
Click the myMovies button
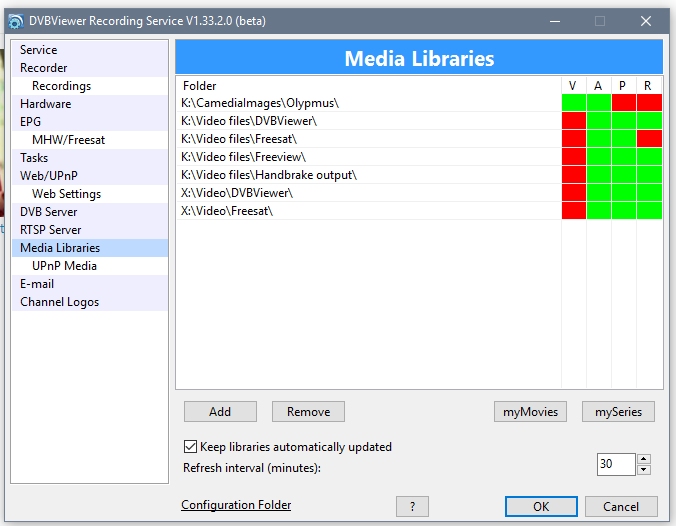pyautogui.click(x=530, y=412)
